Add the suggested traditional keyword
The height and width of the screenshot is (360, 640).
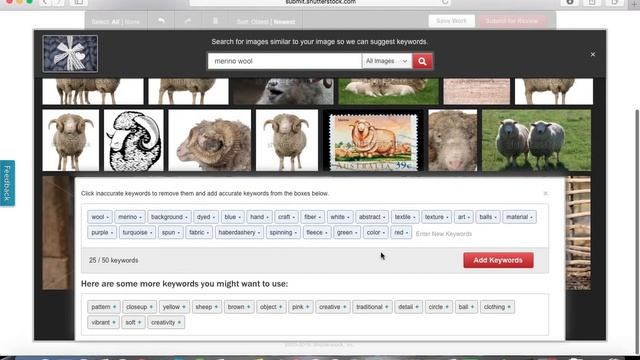click(372, 307)
